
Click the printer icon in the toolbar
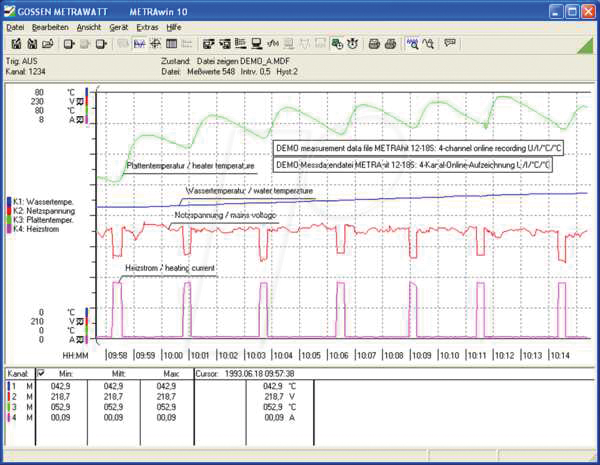pyautogui.click(x=372, y=44)
